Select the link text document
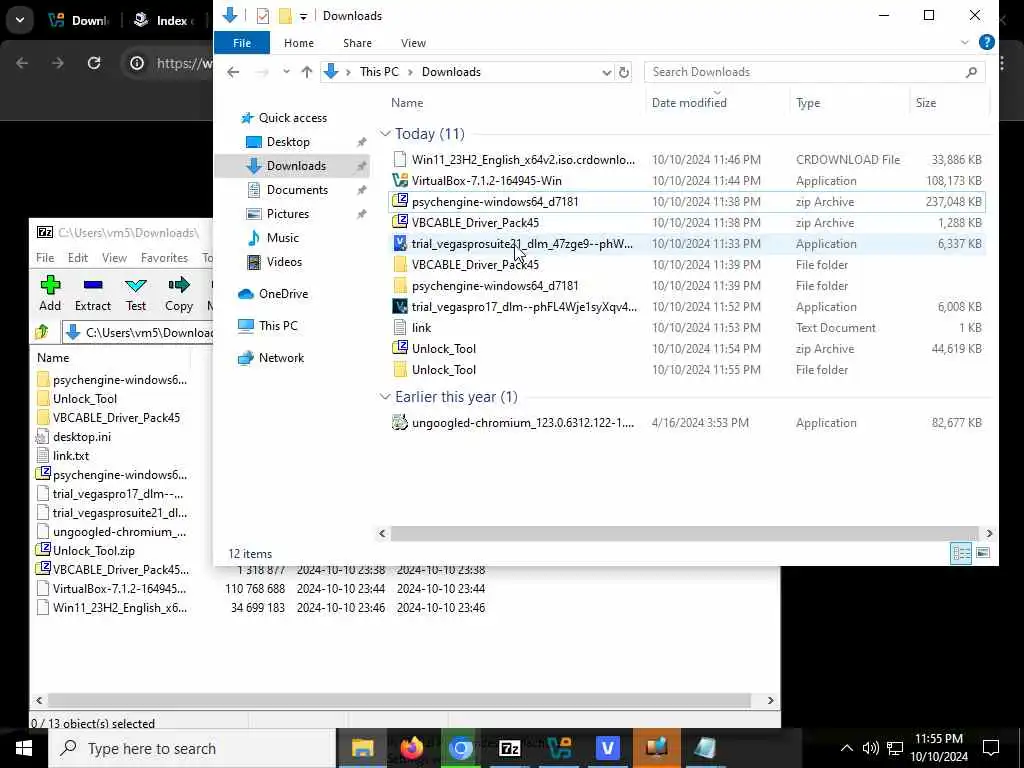 (686, 328)
